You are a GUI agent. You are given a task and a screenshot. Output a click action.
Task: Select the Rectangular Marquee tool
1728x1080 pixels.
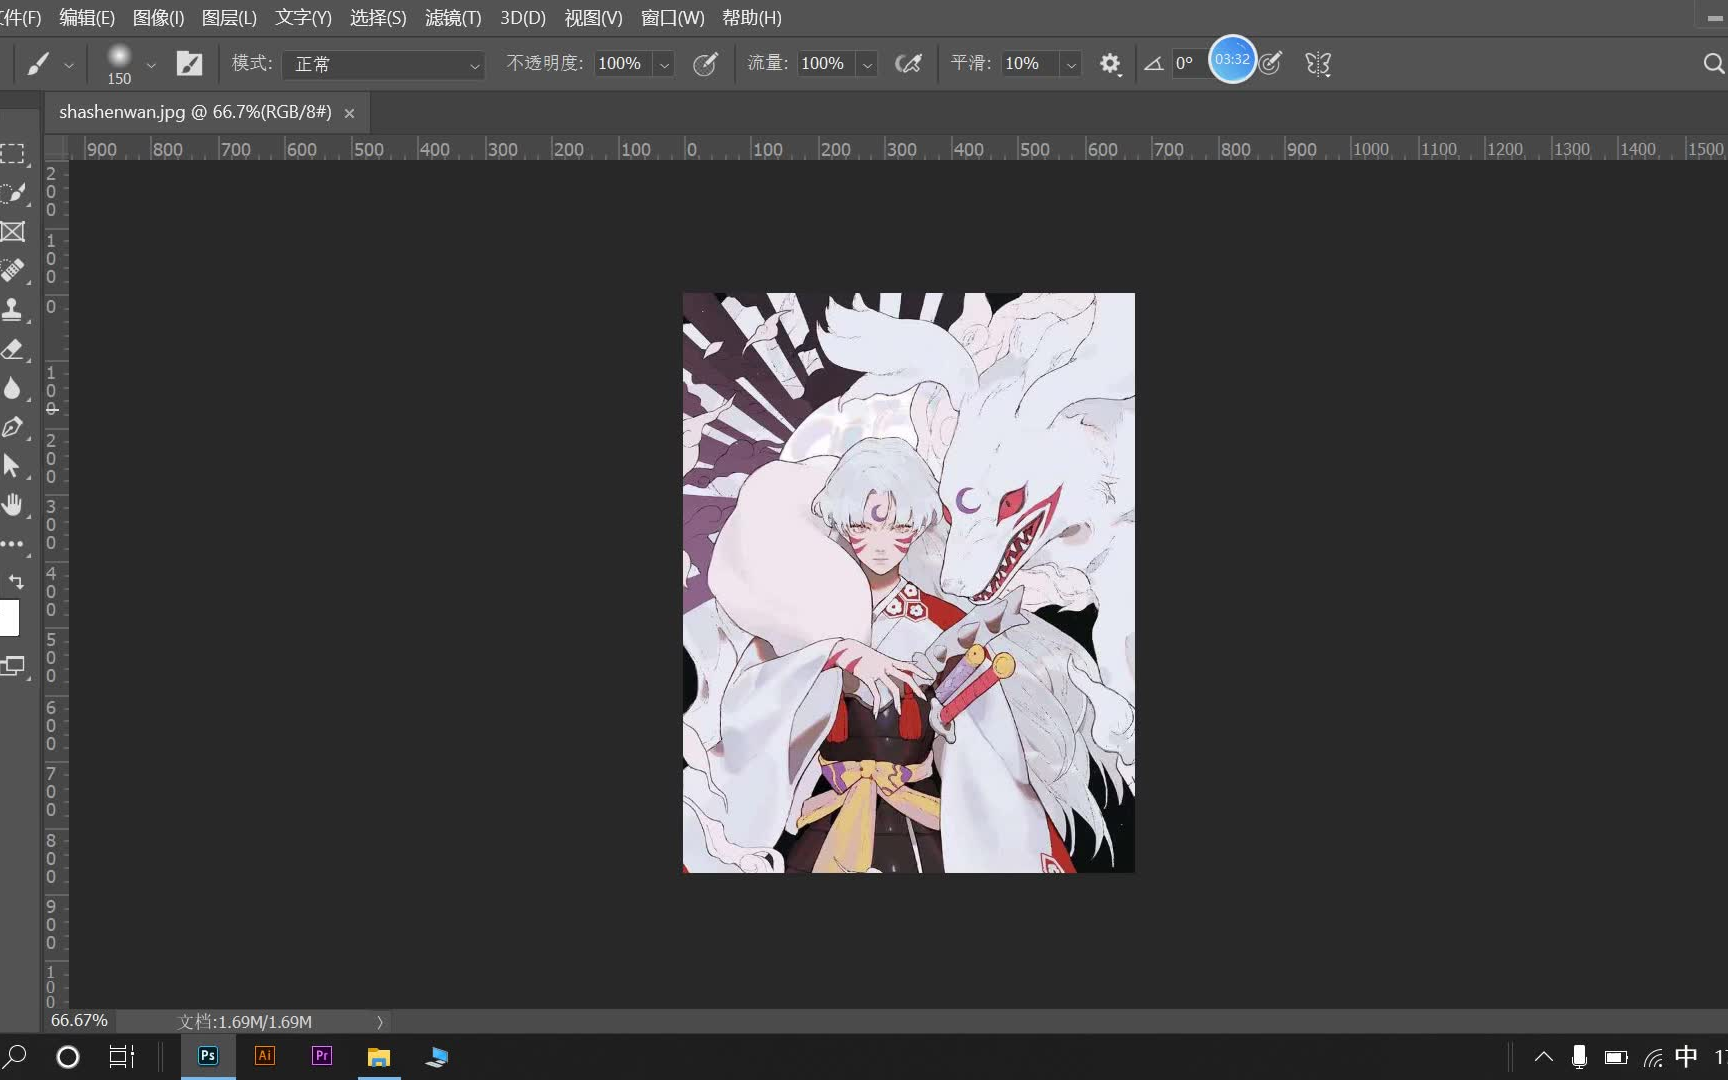(12, 153)
